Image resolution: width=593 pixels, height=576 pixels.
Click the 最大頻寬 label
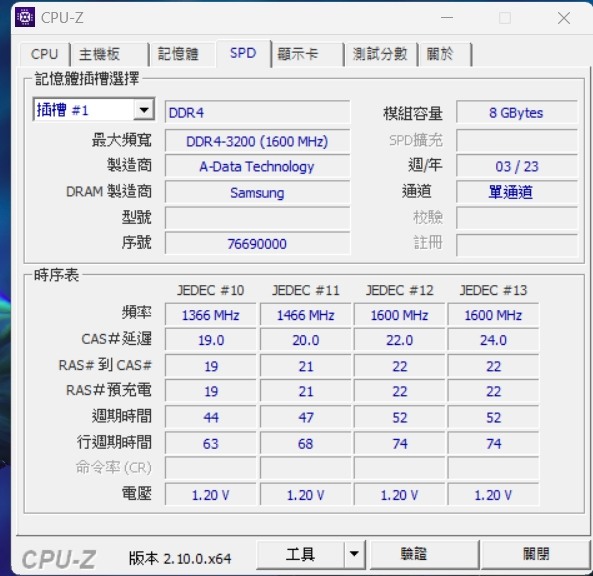(x=122, y=140)
